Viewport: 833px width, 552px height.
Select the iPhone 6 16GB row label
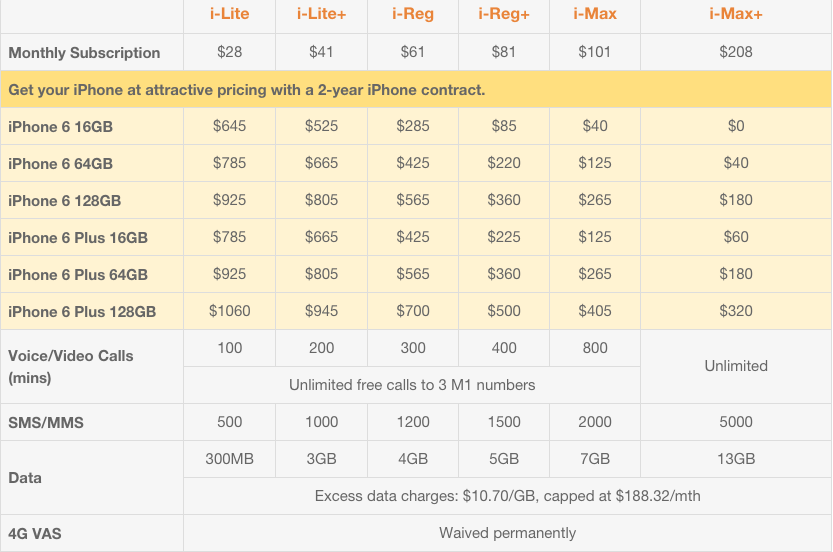60,126
